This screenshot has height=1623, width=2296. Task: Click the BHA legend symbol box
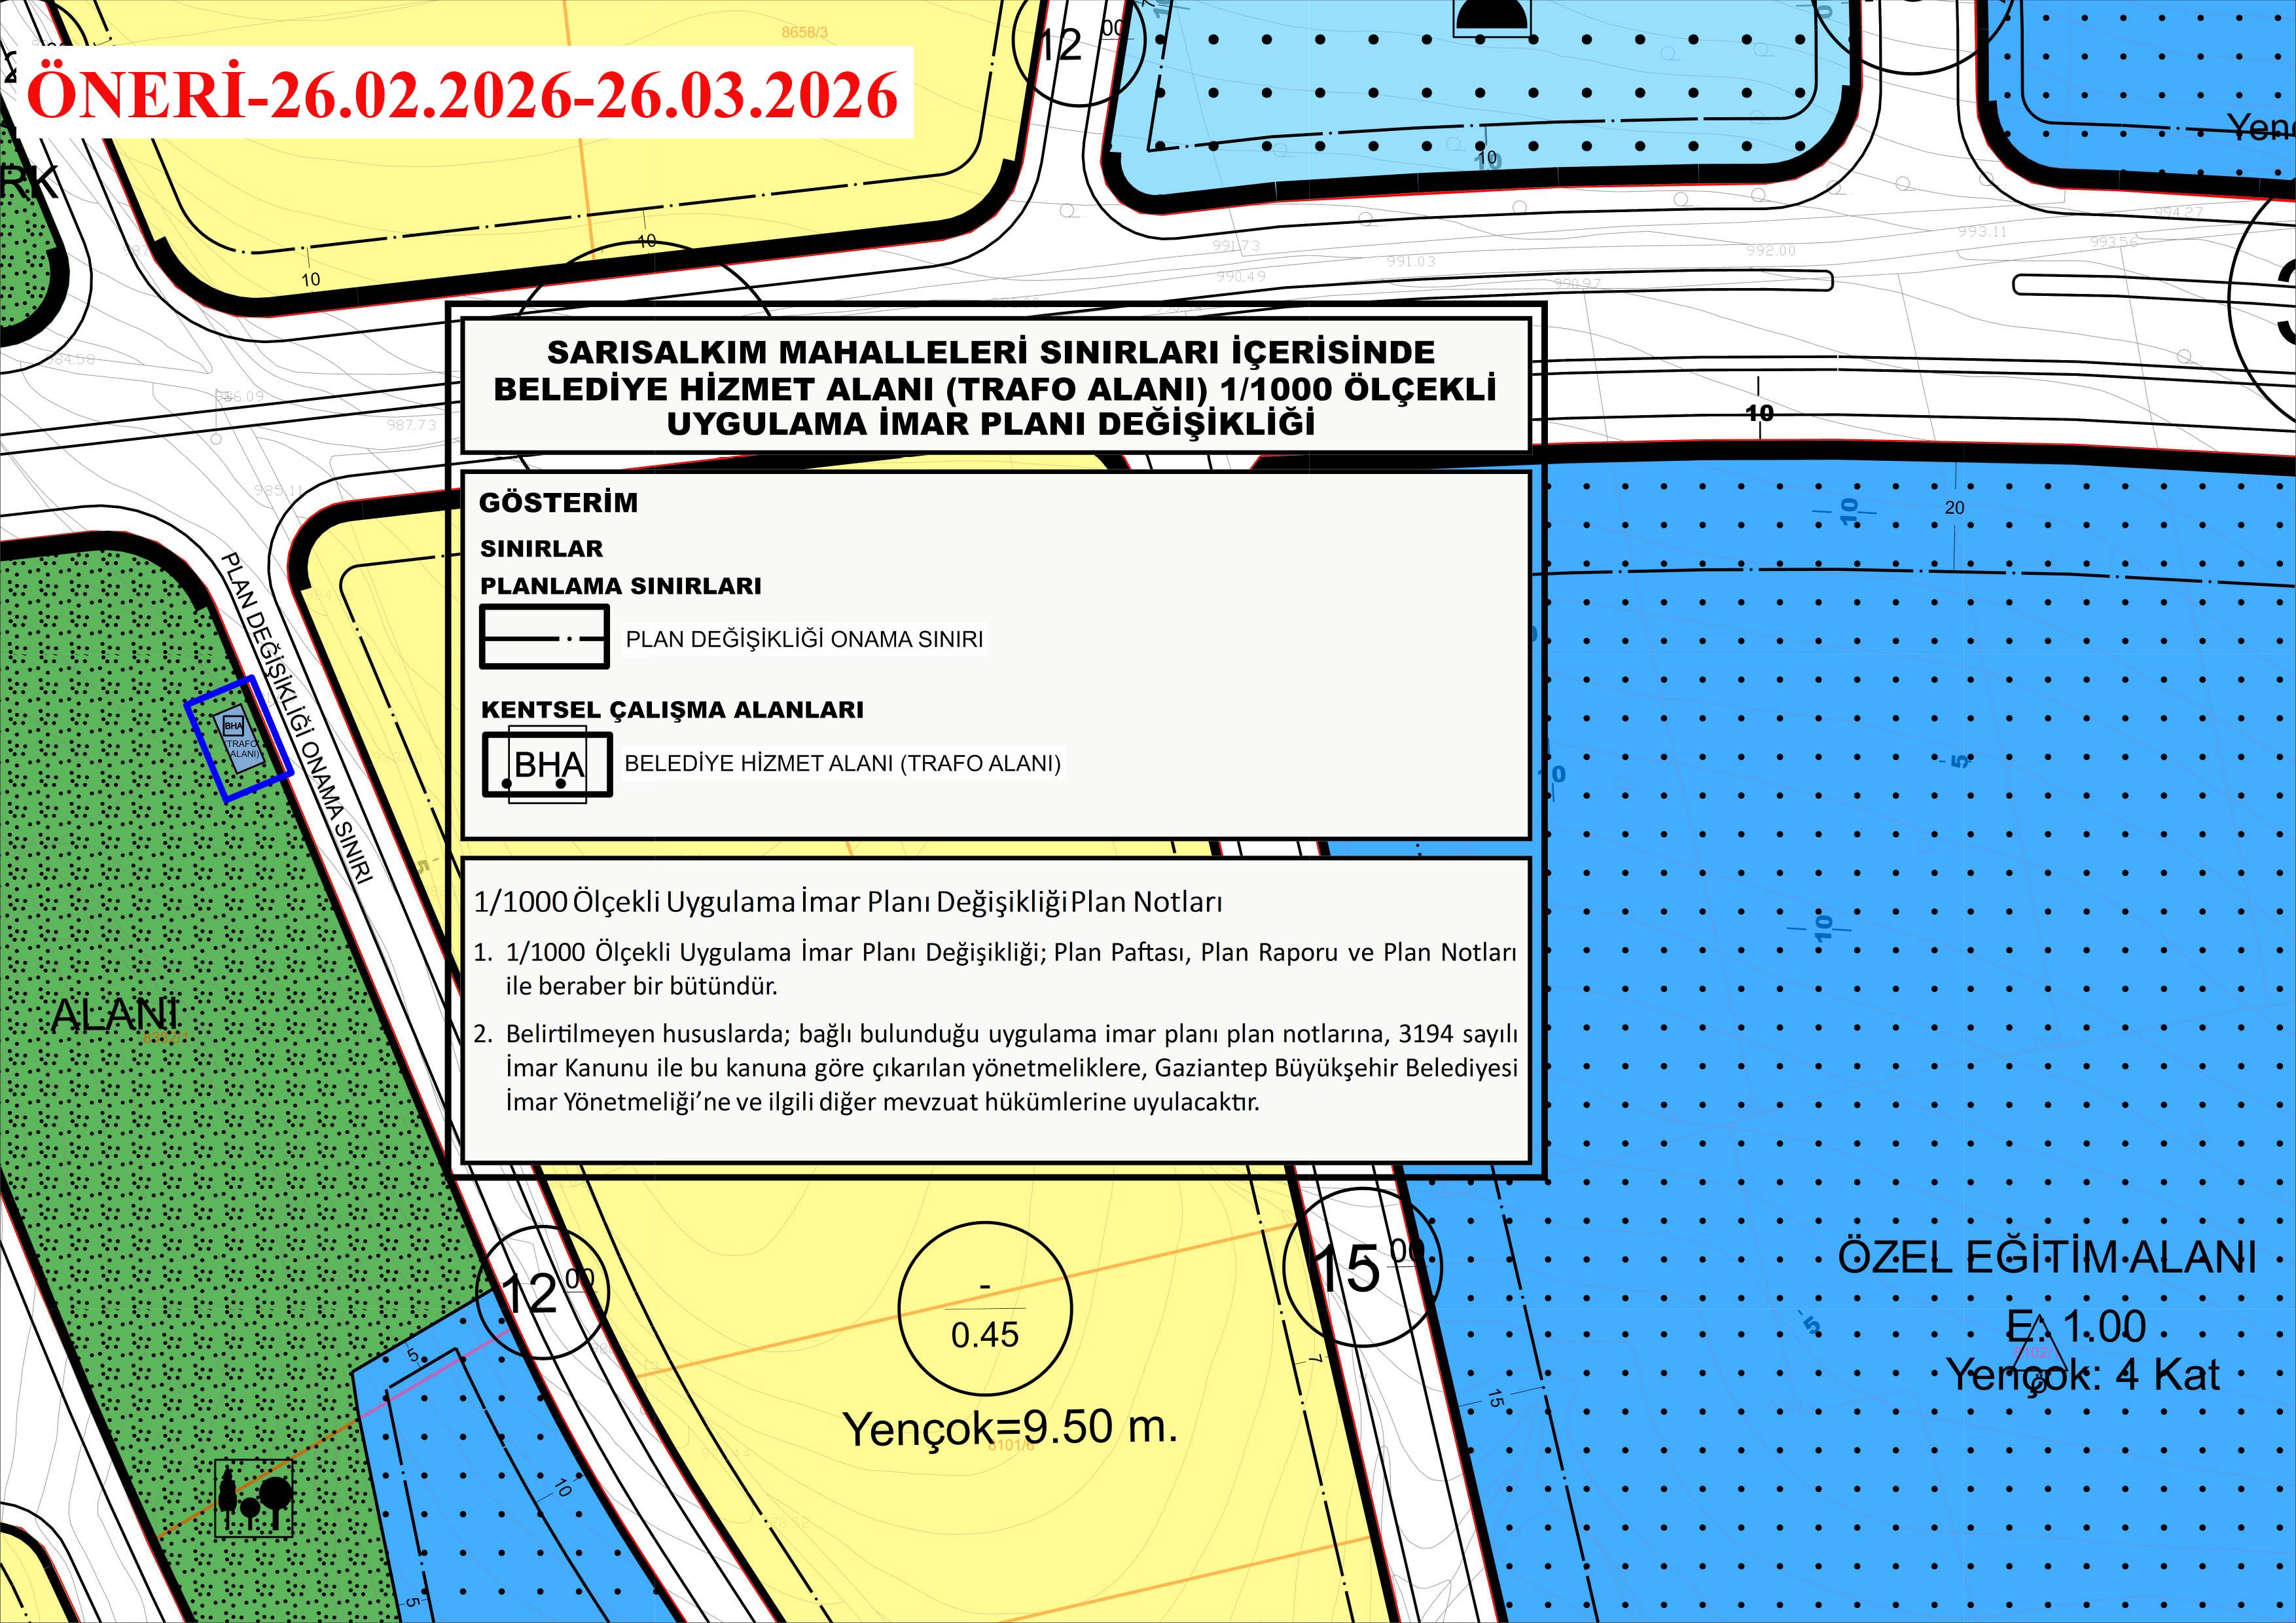[x=547, y=764]
